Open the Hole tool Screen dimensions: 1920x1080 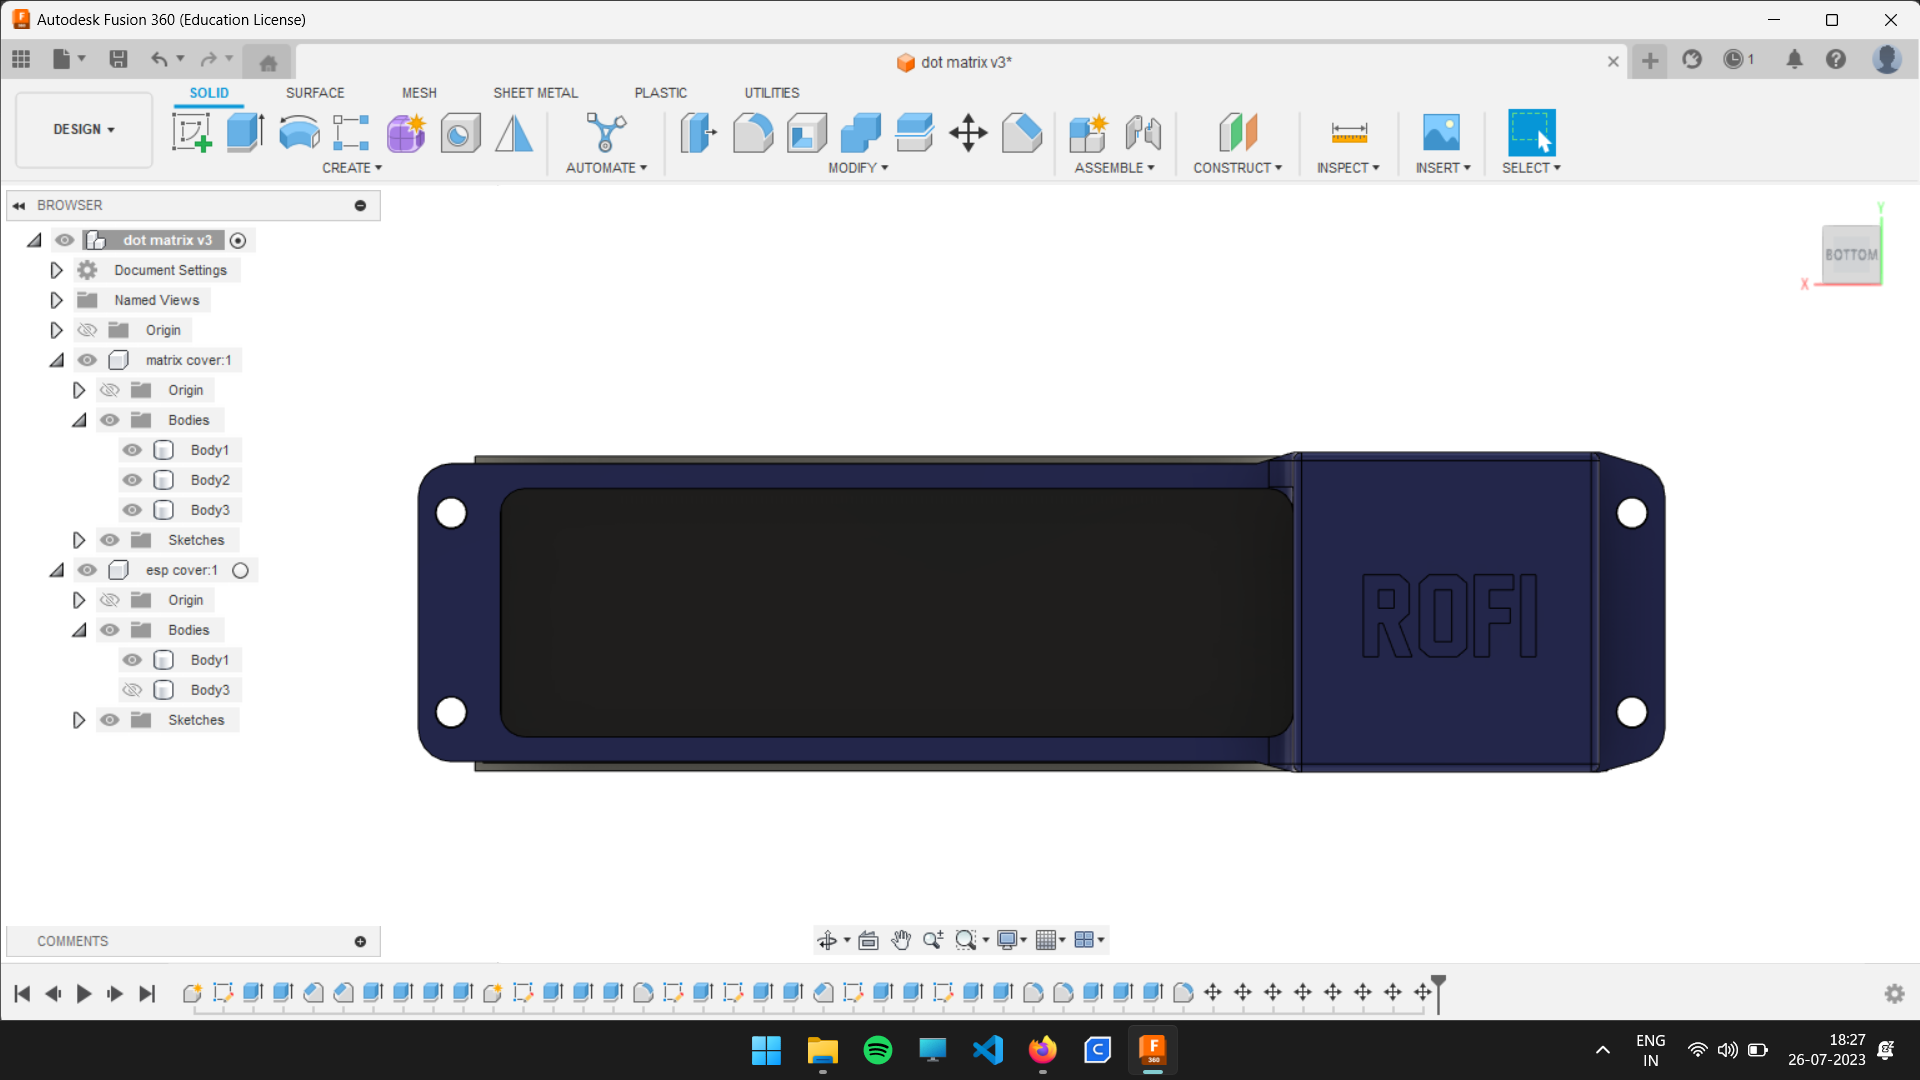459,133
